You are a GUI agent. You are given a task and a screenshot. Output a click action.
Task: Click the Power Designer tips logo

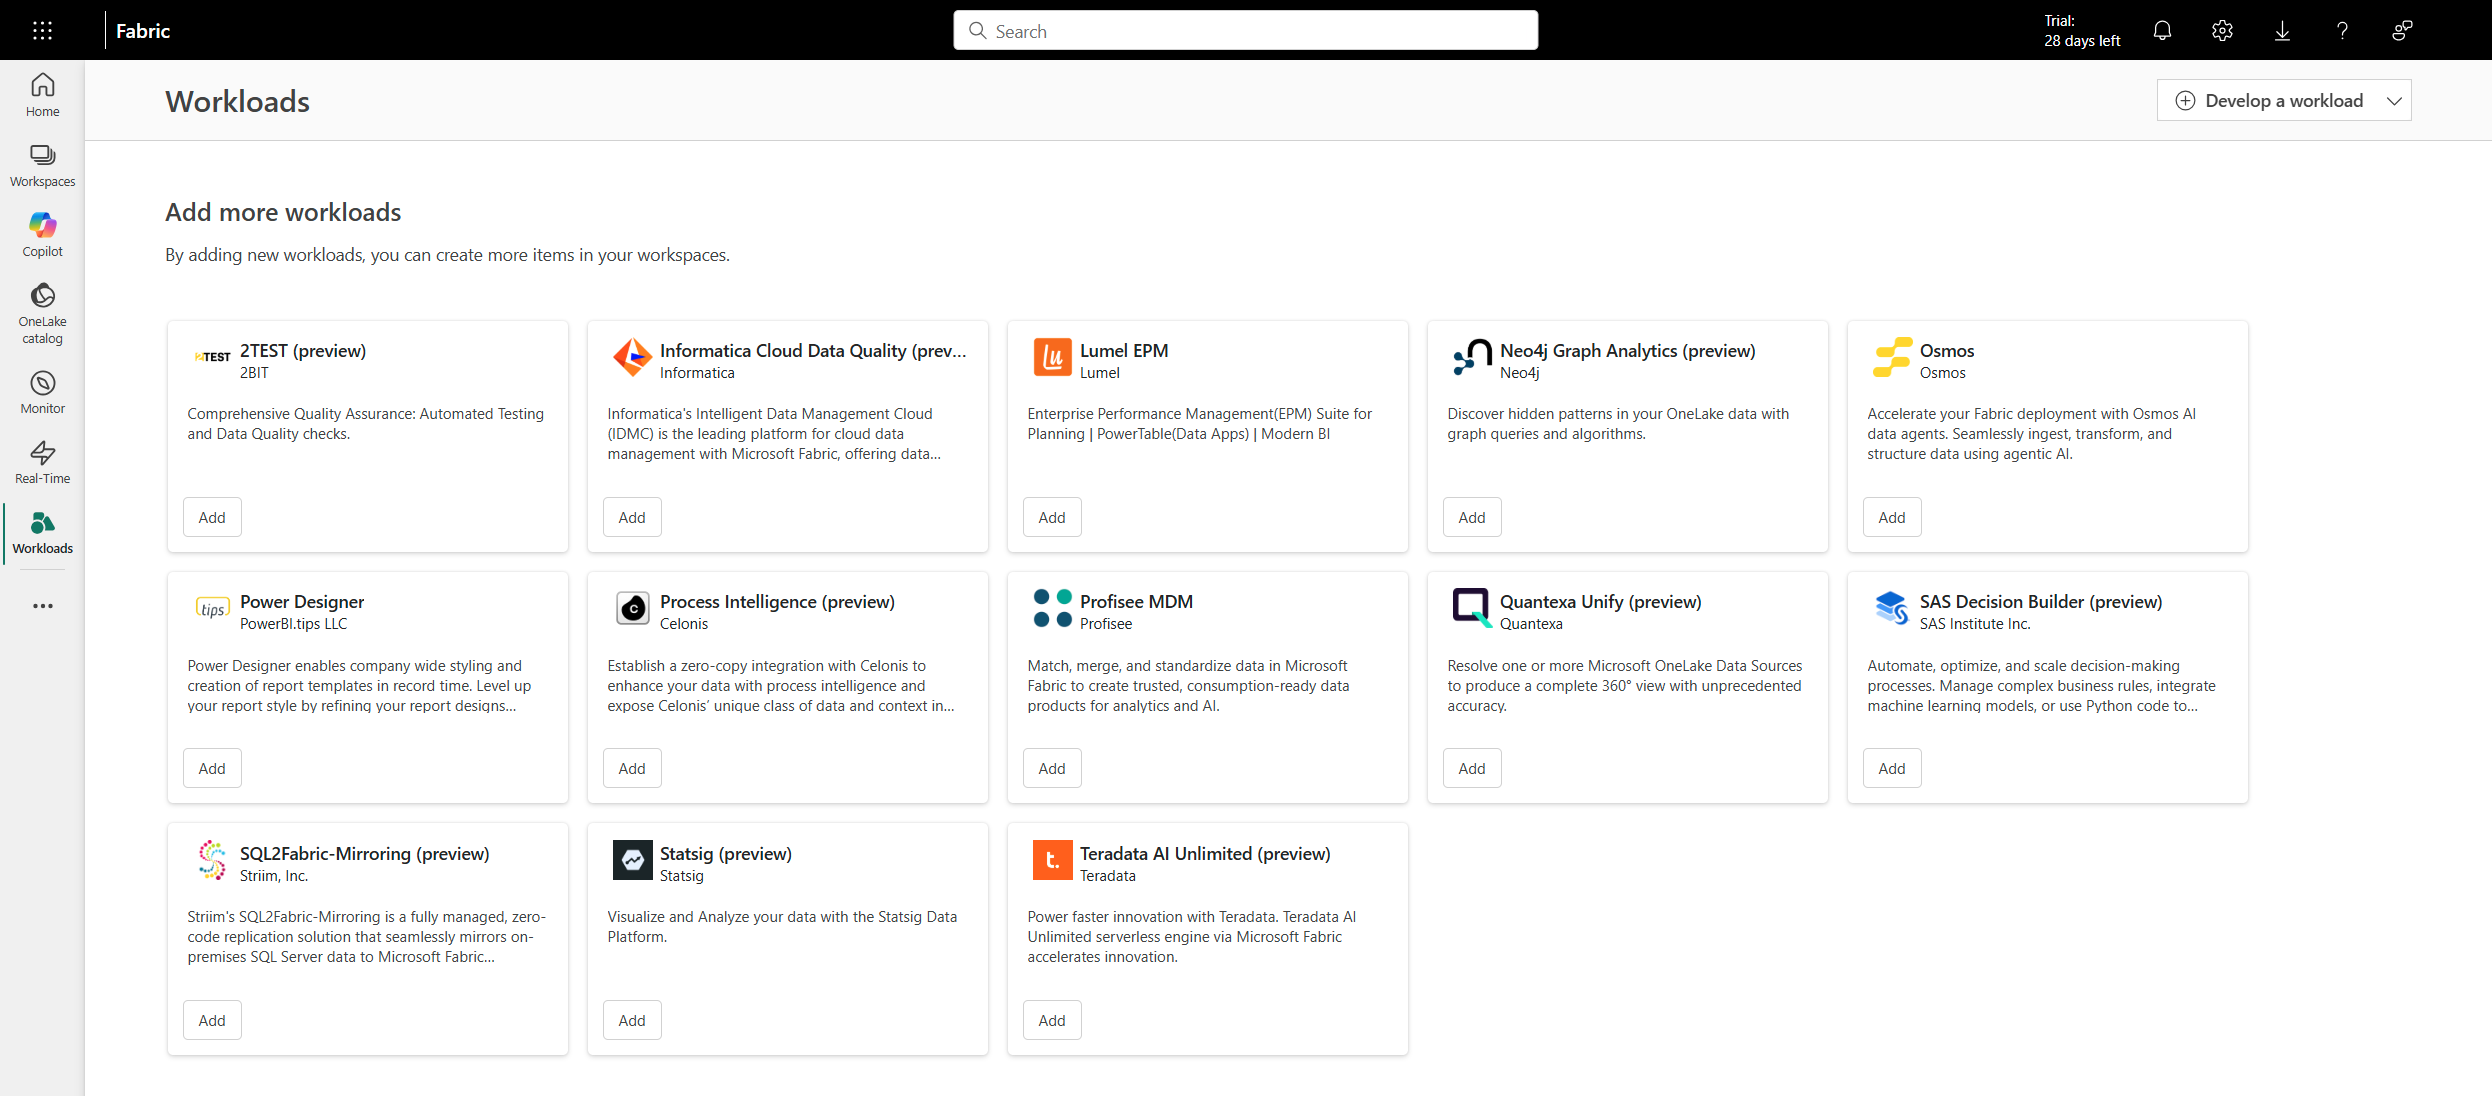pos(212,608)
